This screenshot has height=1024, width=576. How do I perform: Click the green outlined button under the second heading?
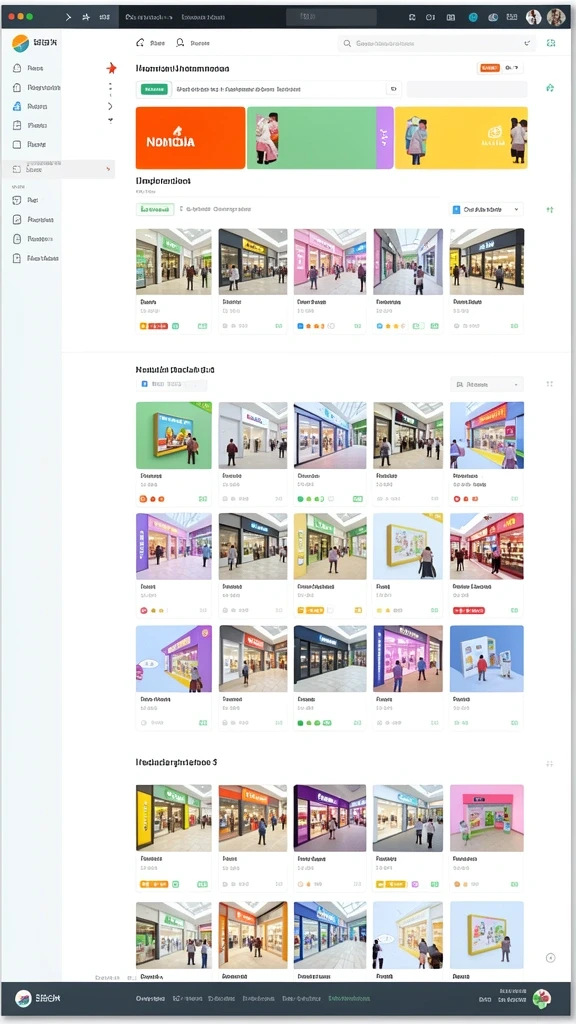(x=155, y=210)
